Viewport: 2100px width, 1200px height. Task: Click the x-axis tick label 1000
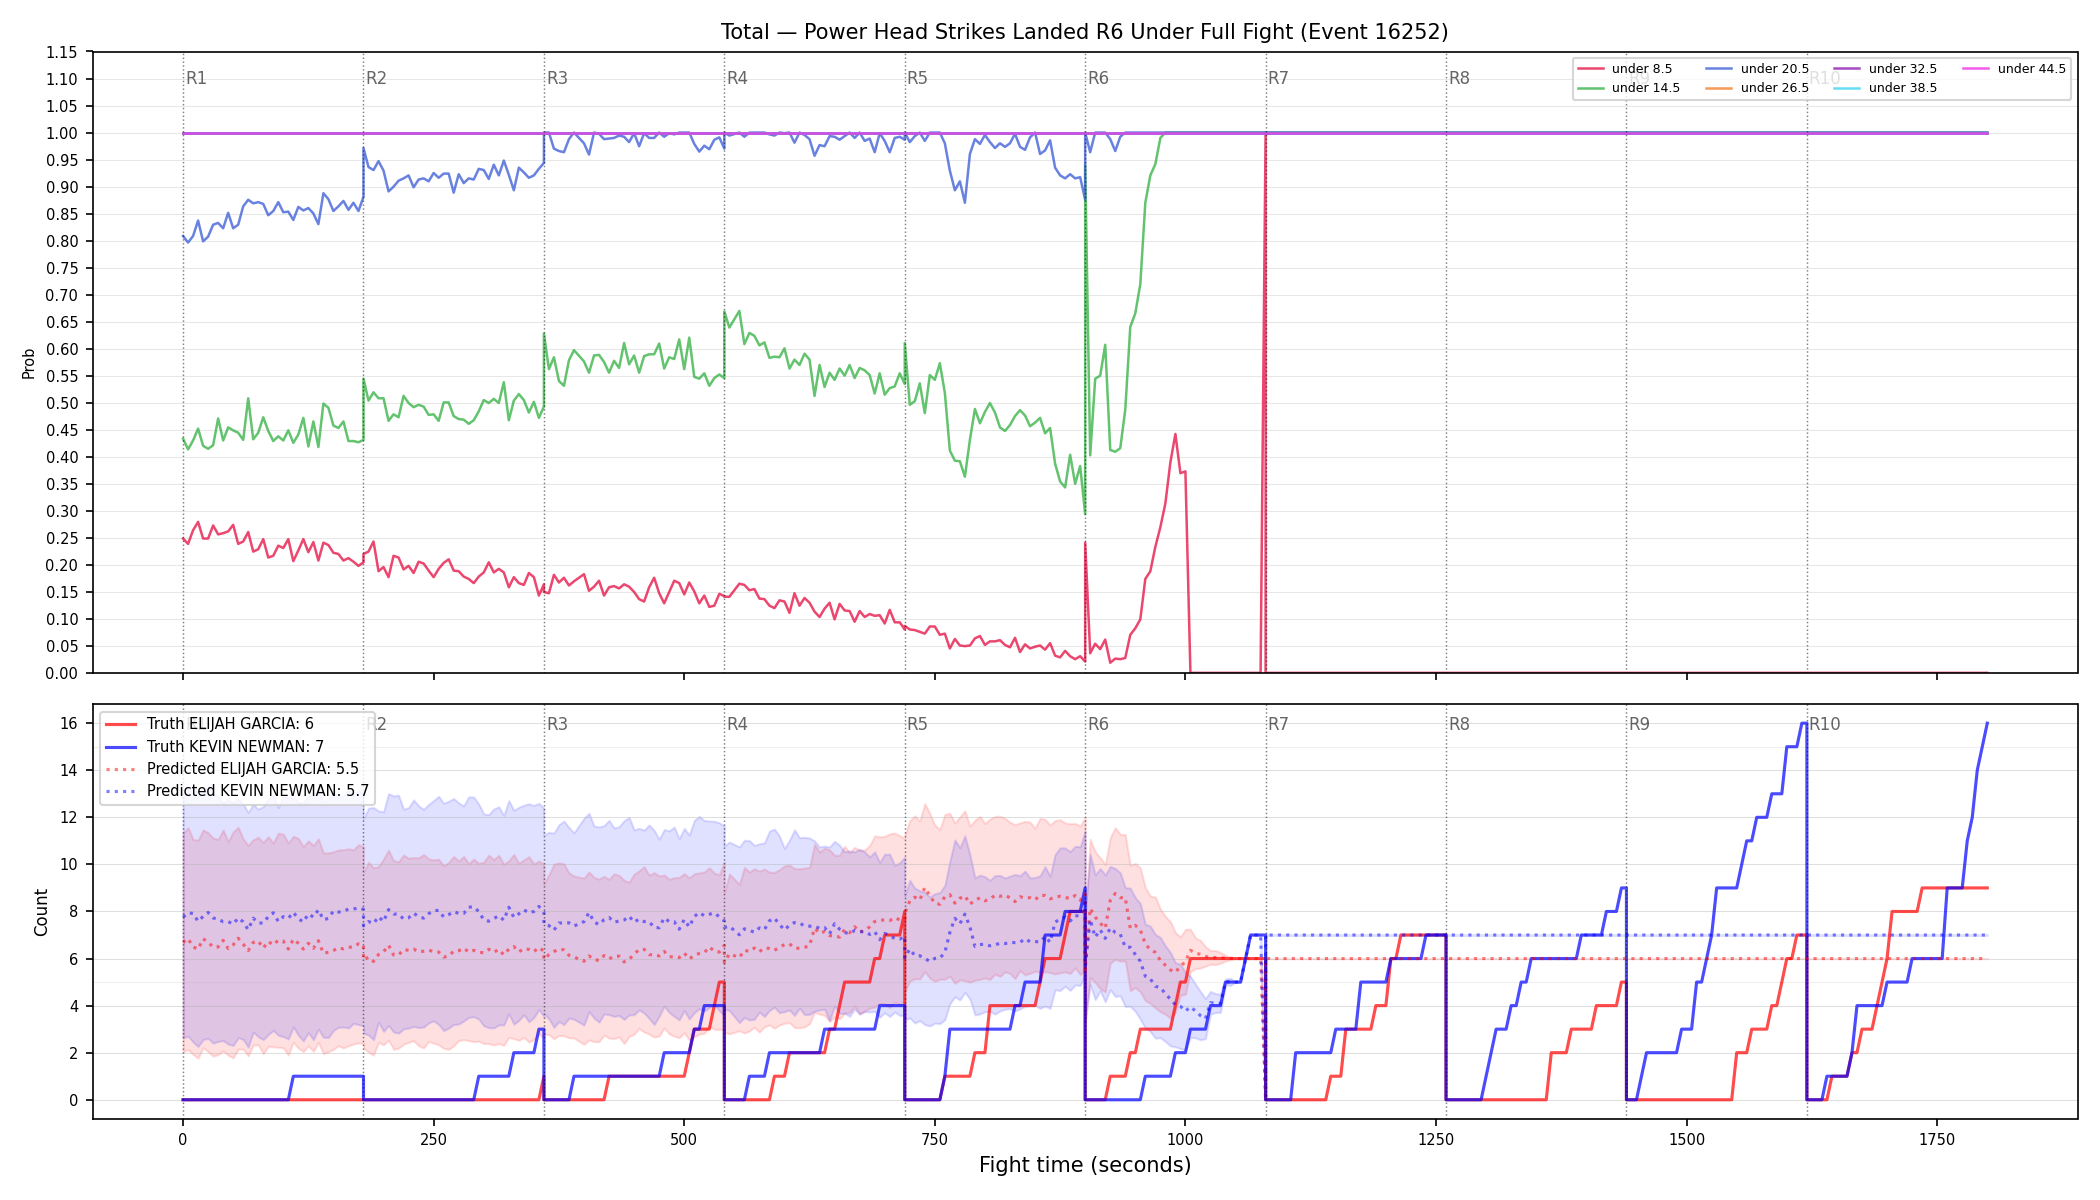(x=1185, y=1138)
